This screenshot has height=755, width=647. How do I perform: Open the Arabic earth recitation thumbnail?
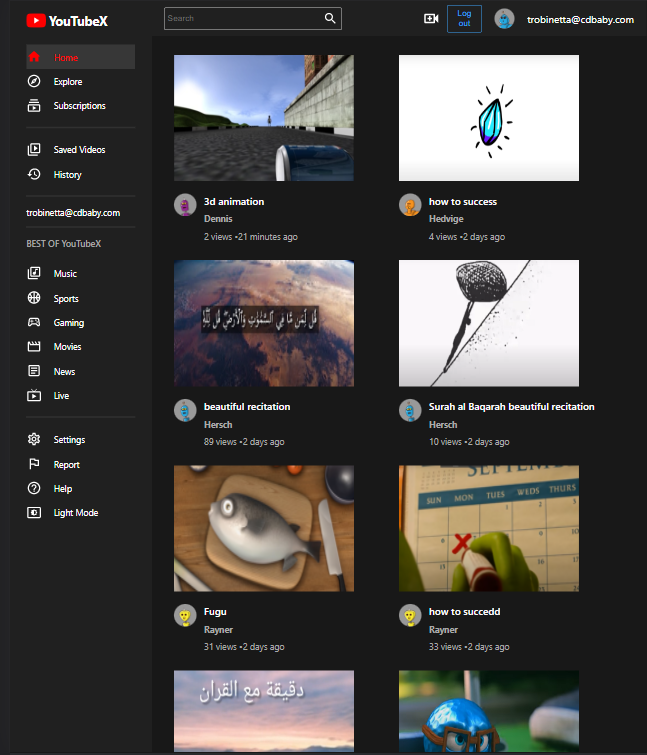point(264,323)
